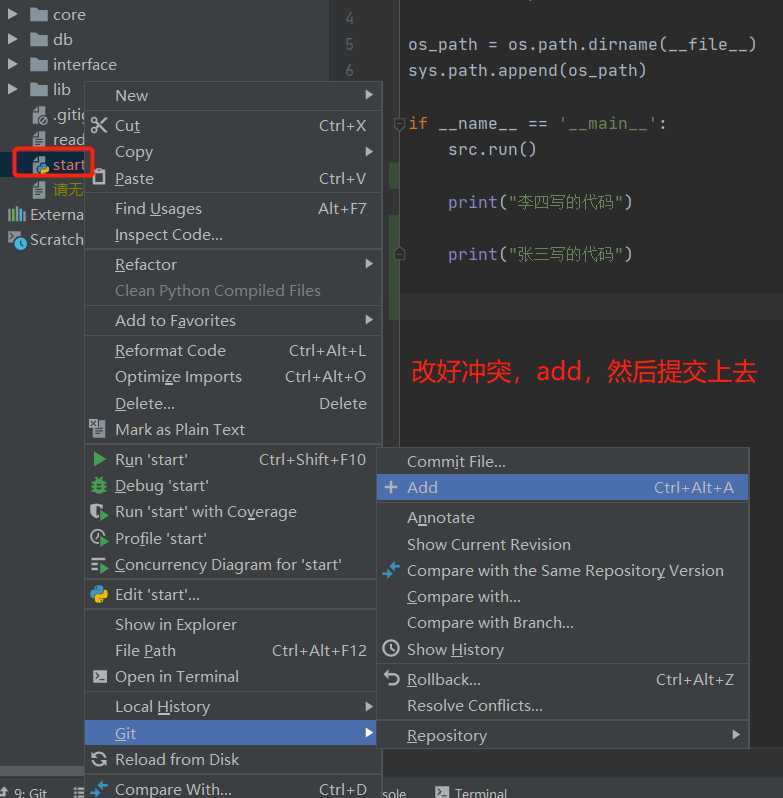The height and width of the screenshot is (798, 783).
Task: Click the Terminal tool window icon
Action: [442, 792]
